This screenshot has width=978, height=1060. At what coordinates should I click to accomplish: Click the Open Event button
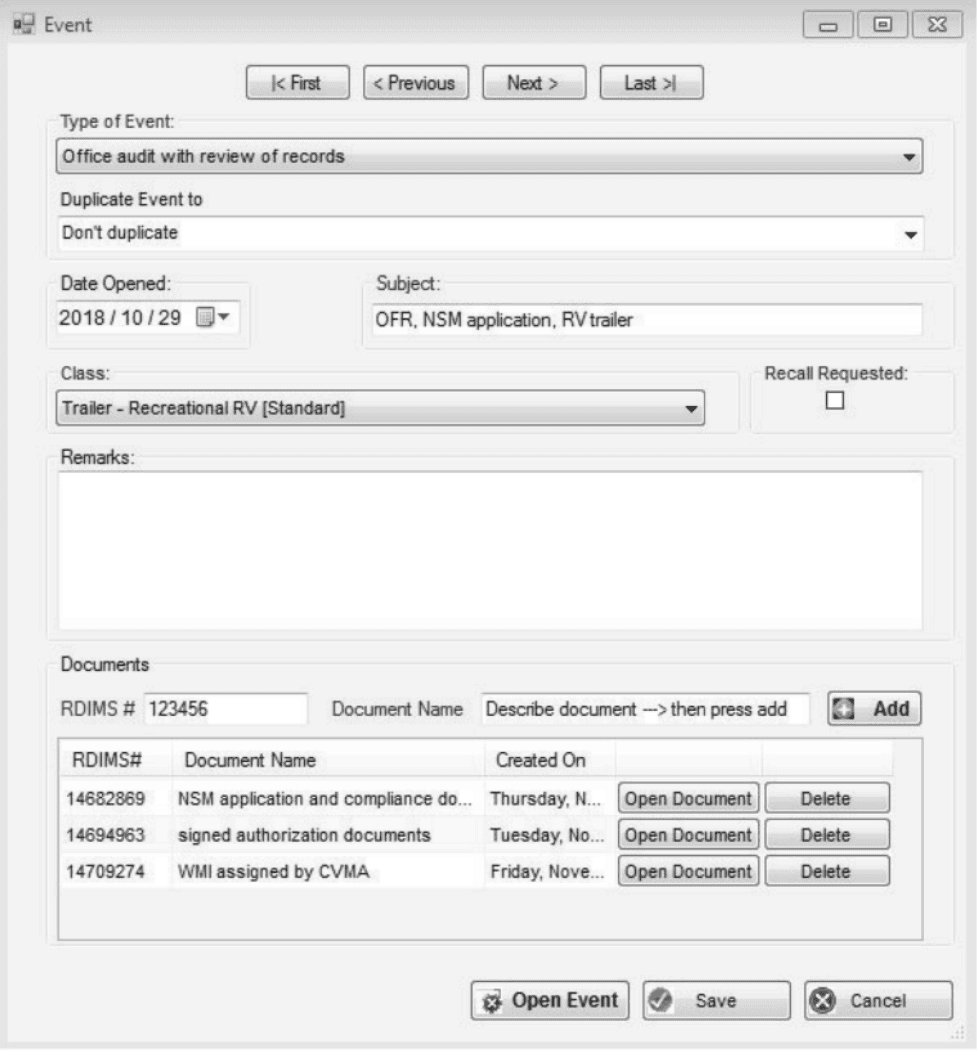pos(551,1000)
